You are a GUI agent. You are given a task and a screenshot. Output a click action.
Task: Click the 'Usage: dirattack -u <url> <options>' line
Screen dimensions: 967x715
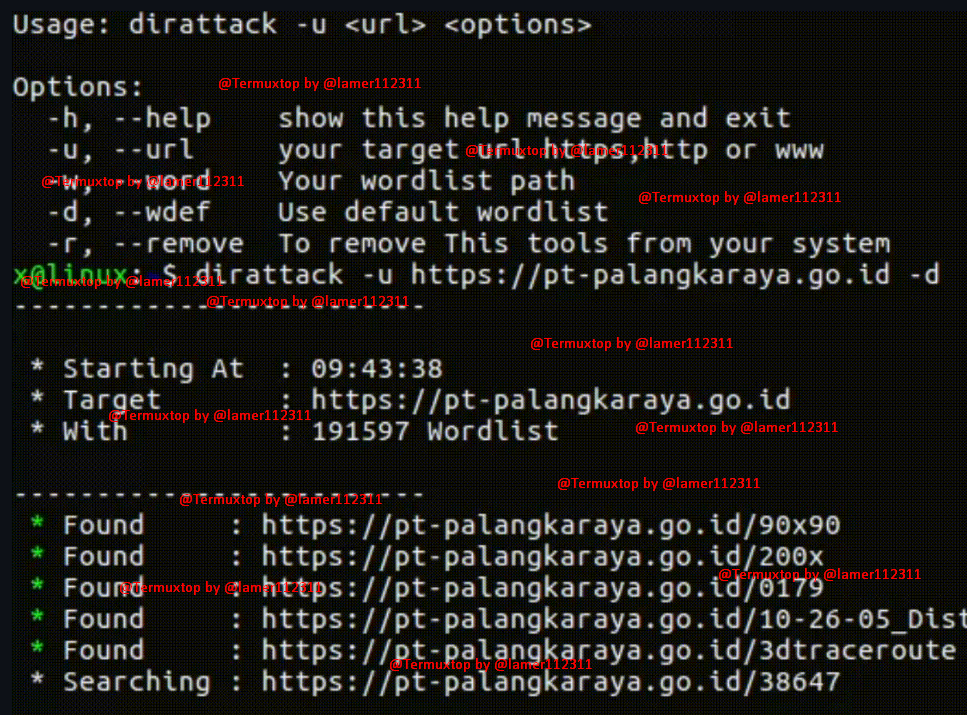click(302, 25)
